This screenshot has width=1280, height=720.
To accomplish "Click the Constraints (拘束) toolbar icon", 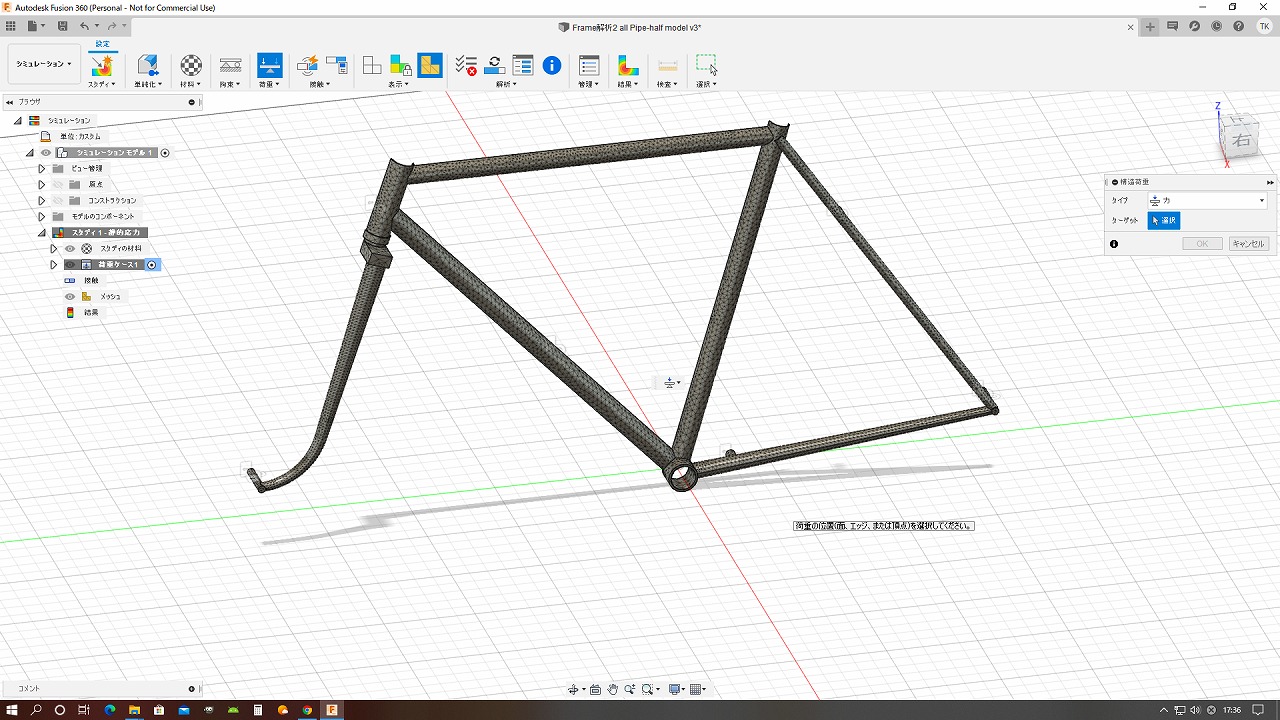I will 230,66.
